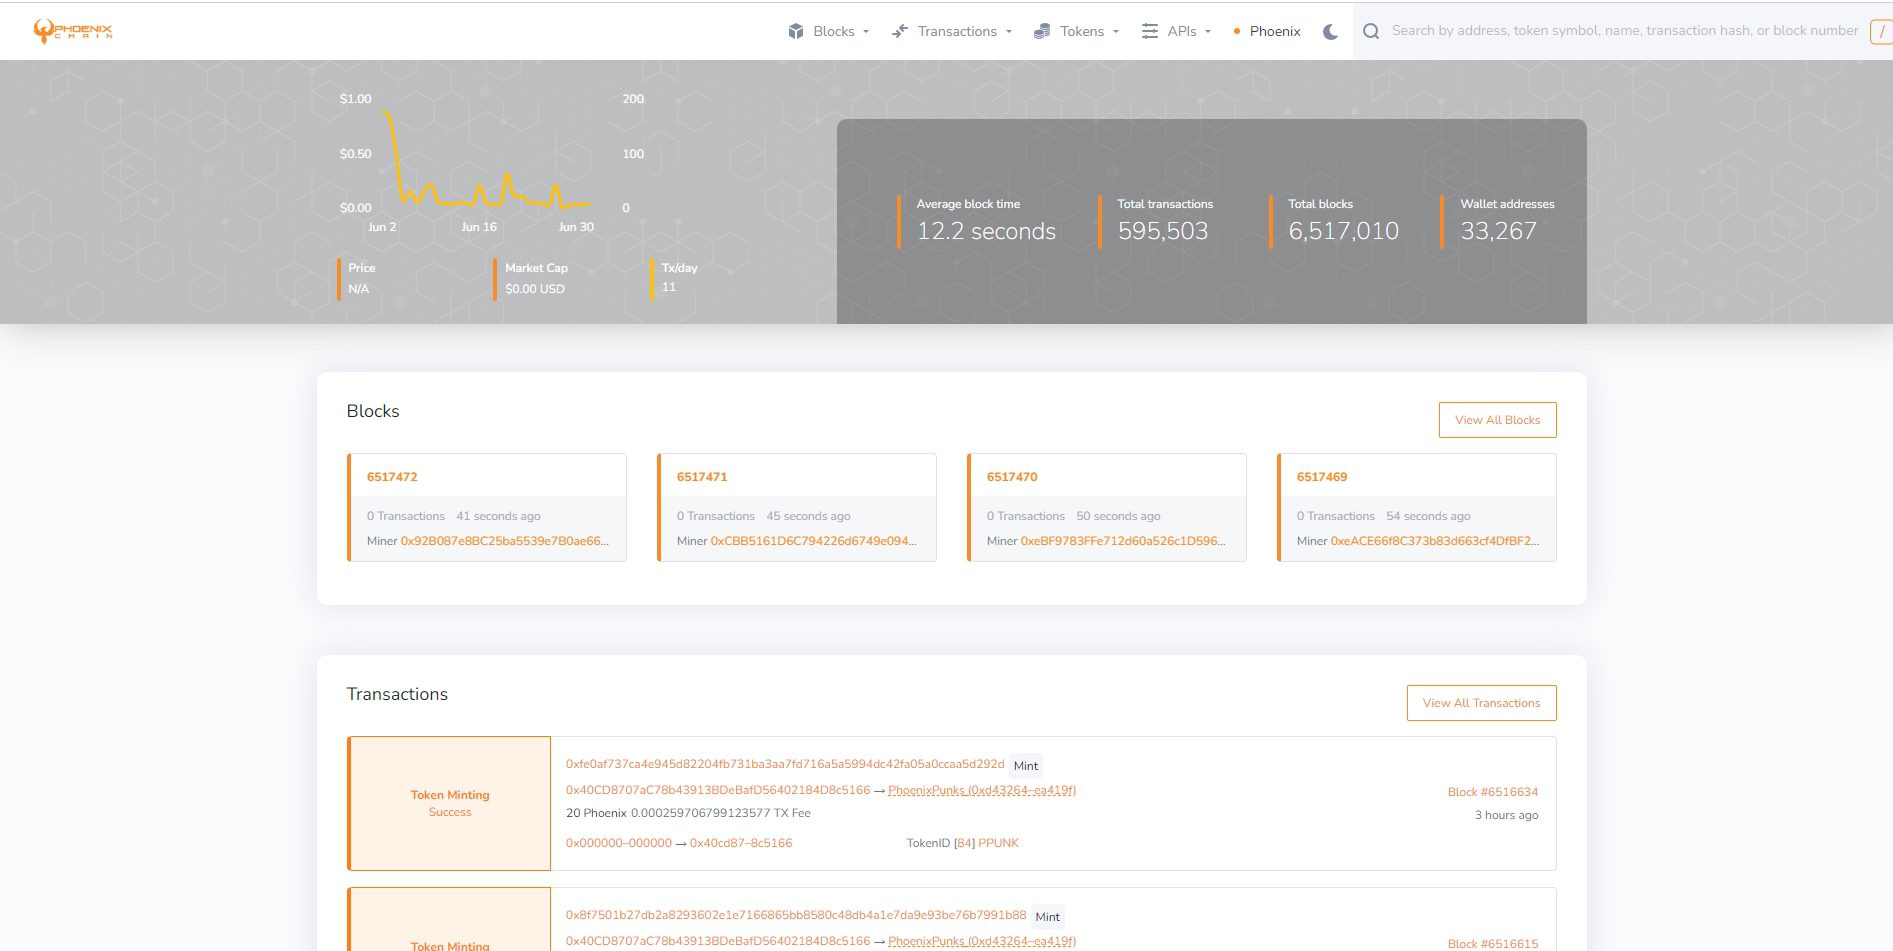Click View All Transactions button
This screenshot has width=1893, height=951.
click(1481, 703)
